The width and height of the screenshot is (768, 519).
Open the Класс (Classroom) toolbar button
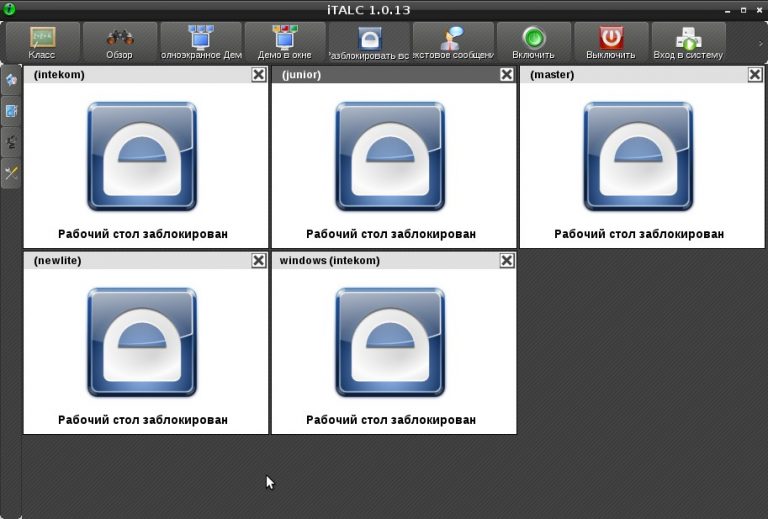43,43
